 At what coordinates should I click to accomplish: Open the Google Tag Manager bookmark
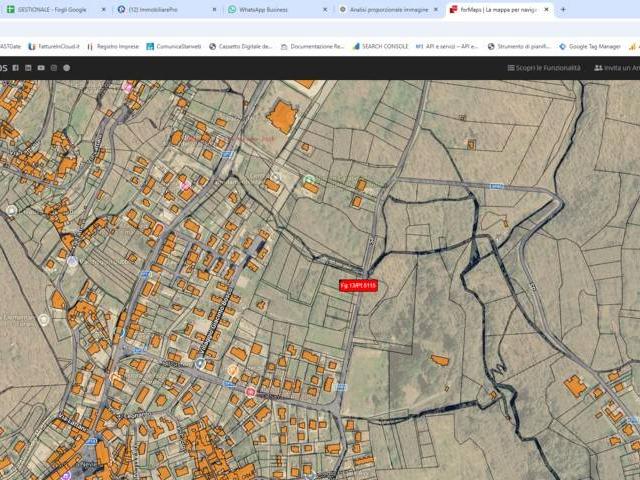(590, 47)
